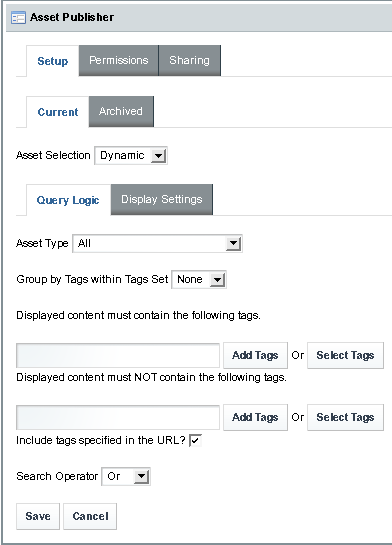392x545 pixels.
Task: Switch to the Setup tab
Action: tap(53, 61)
